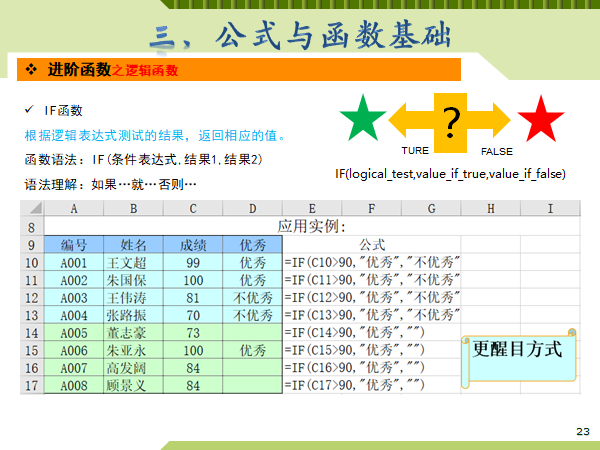The width and height of the screenshot is (600, 450).
Task: Click cell 'A004'
Action: click(74, 316)
